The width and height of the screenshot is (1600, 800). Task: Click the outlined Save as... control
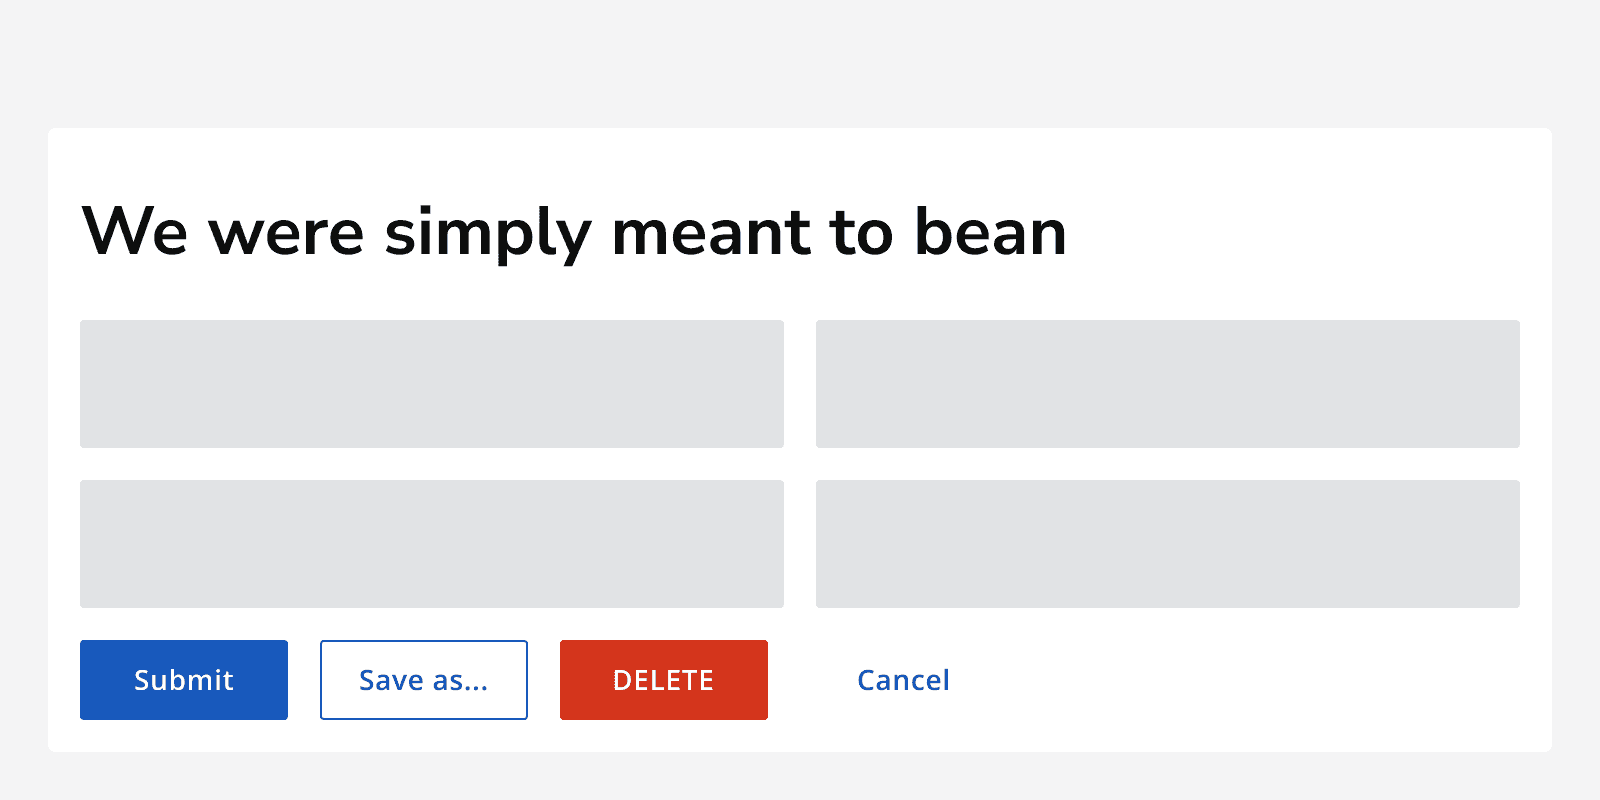423,680
